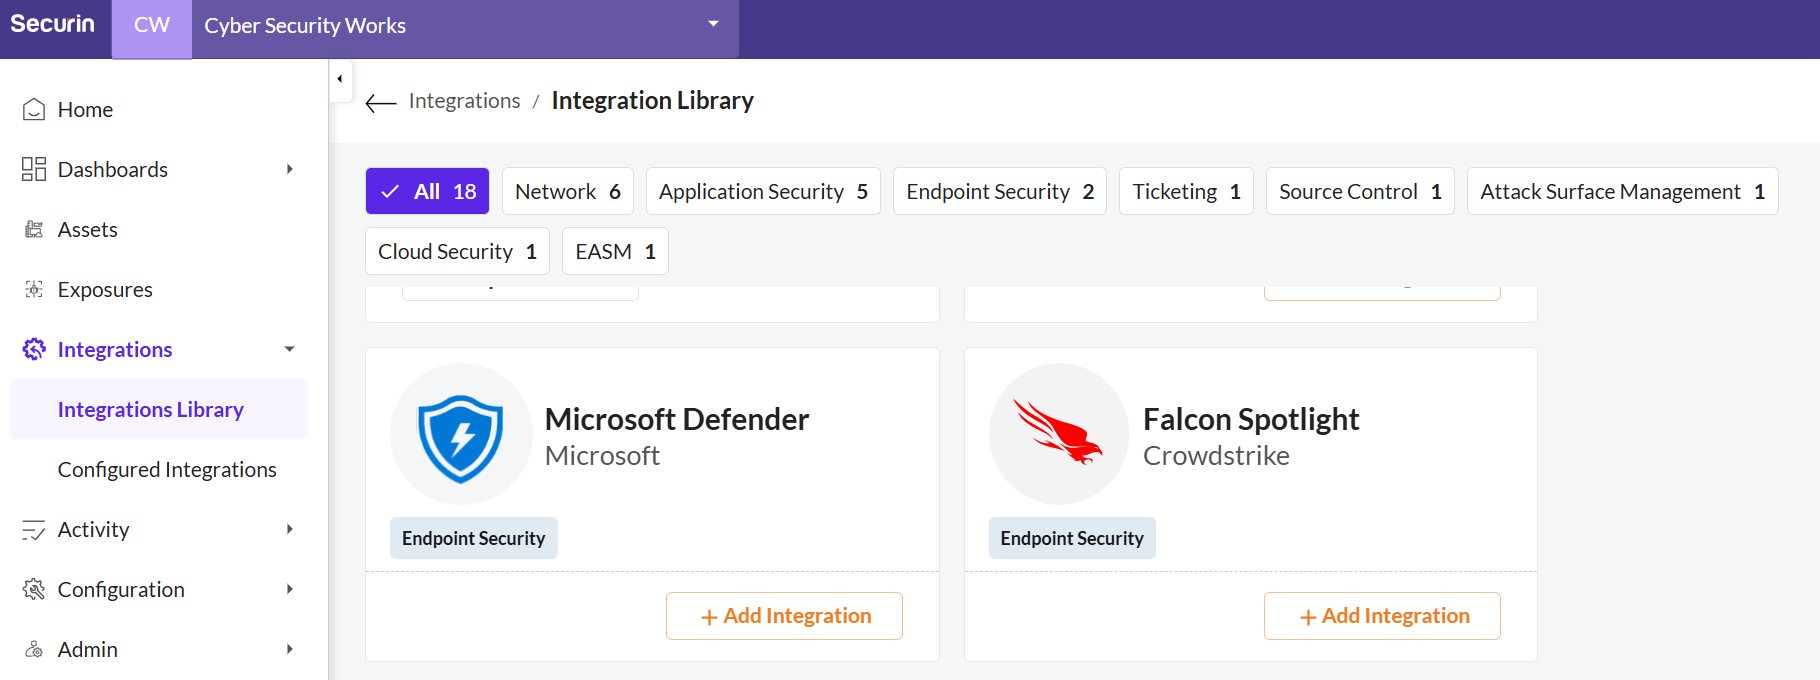Click Endpoint Security tag on Microsoft Defender
This screenshot has height=680, width=1820.
(x=474, y=538)
